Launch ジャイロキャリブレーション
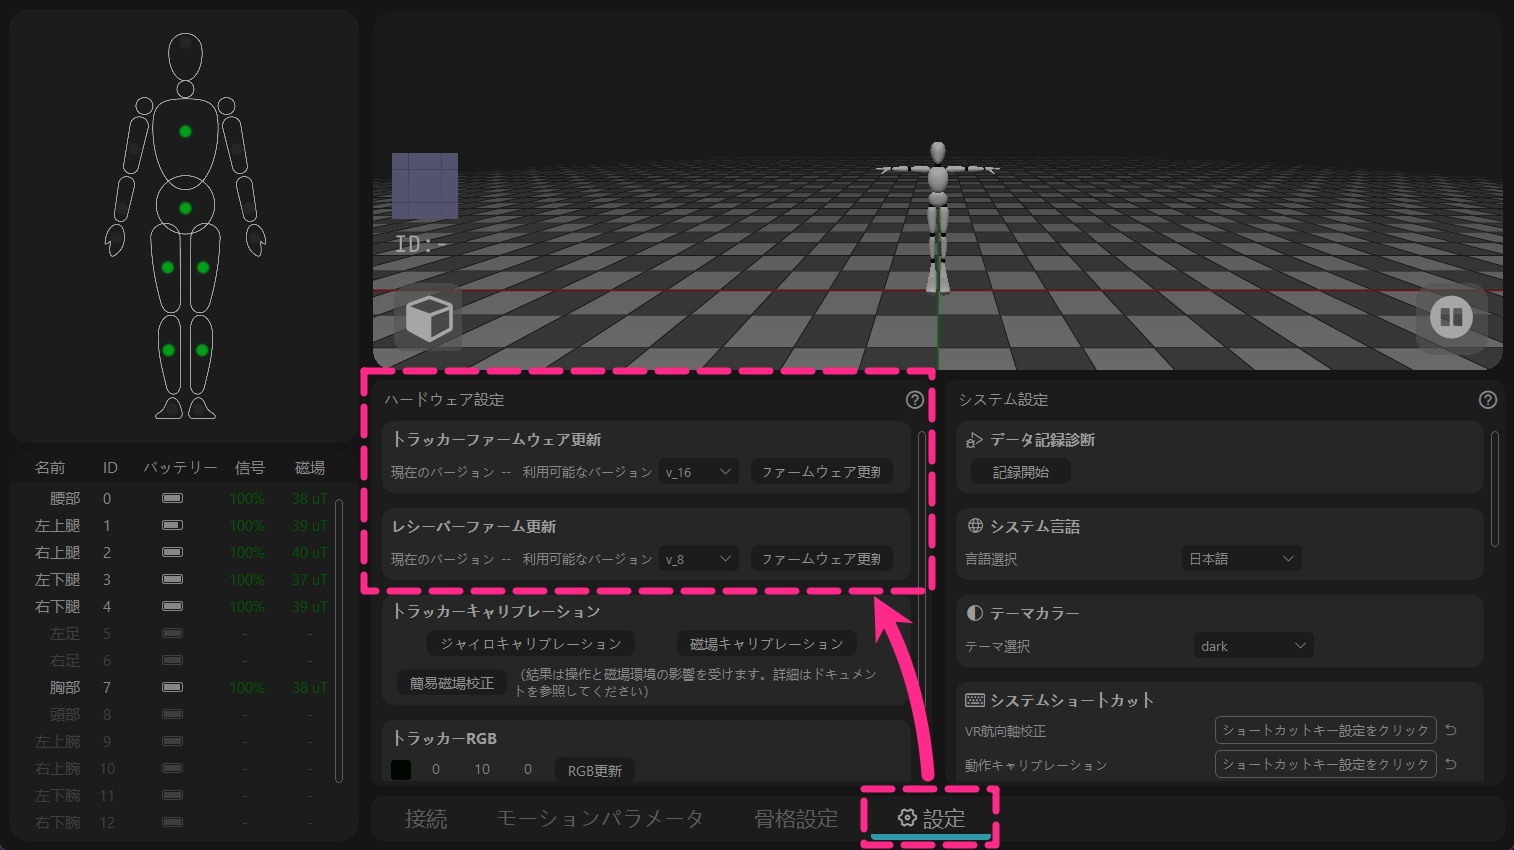This screenshot has width=1514, height=850. pos(531,644)
